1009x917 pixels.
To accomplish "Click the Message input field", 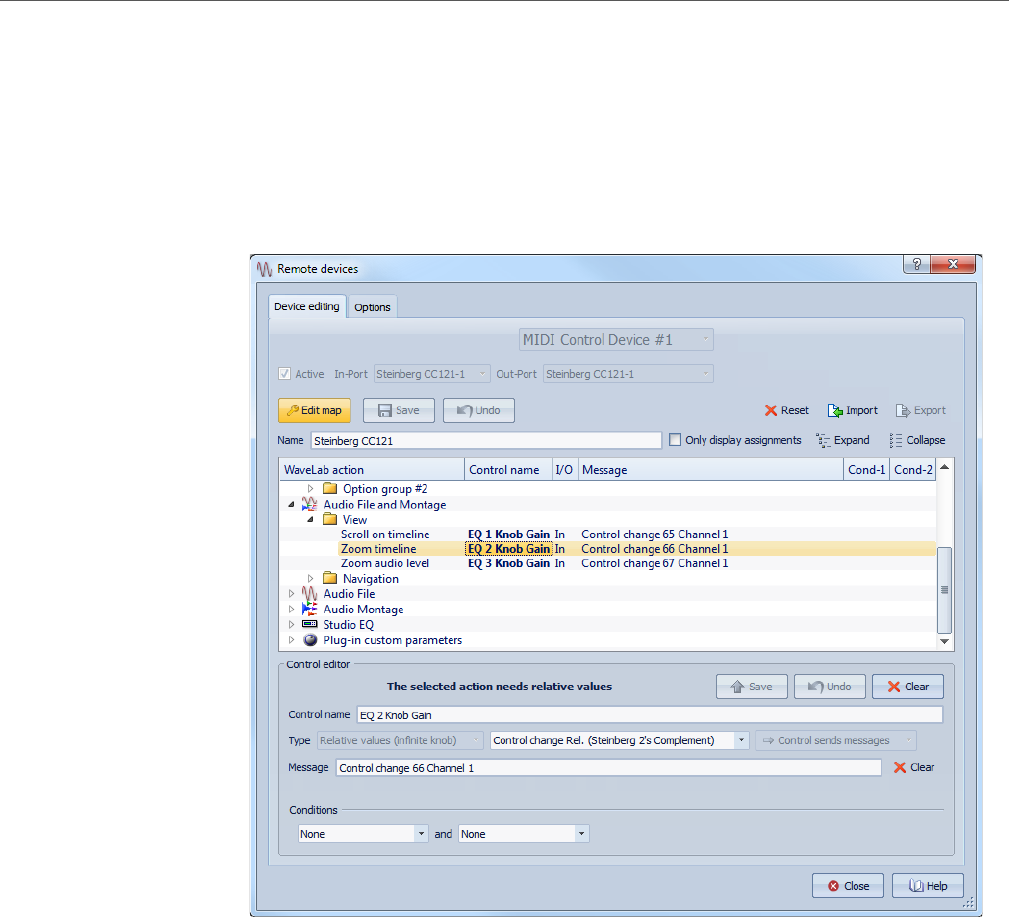I will [609, 768].
